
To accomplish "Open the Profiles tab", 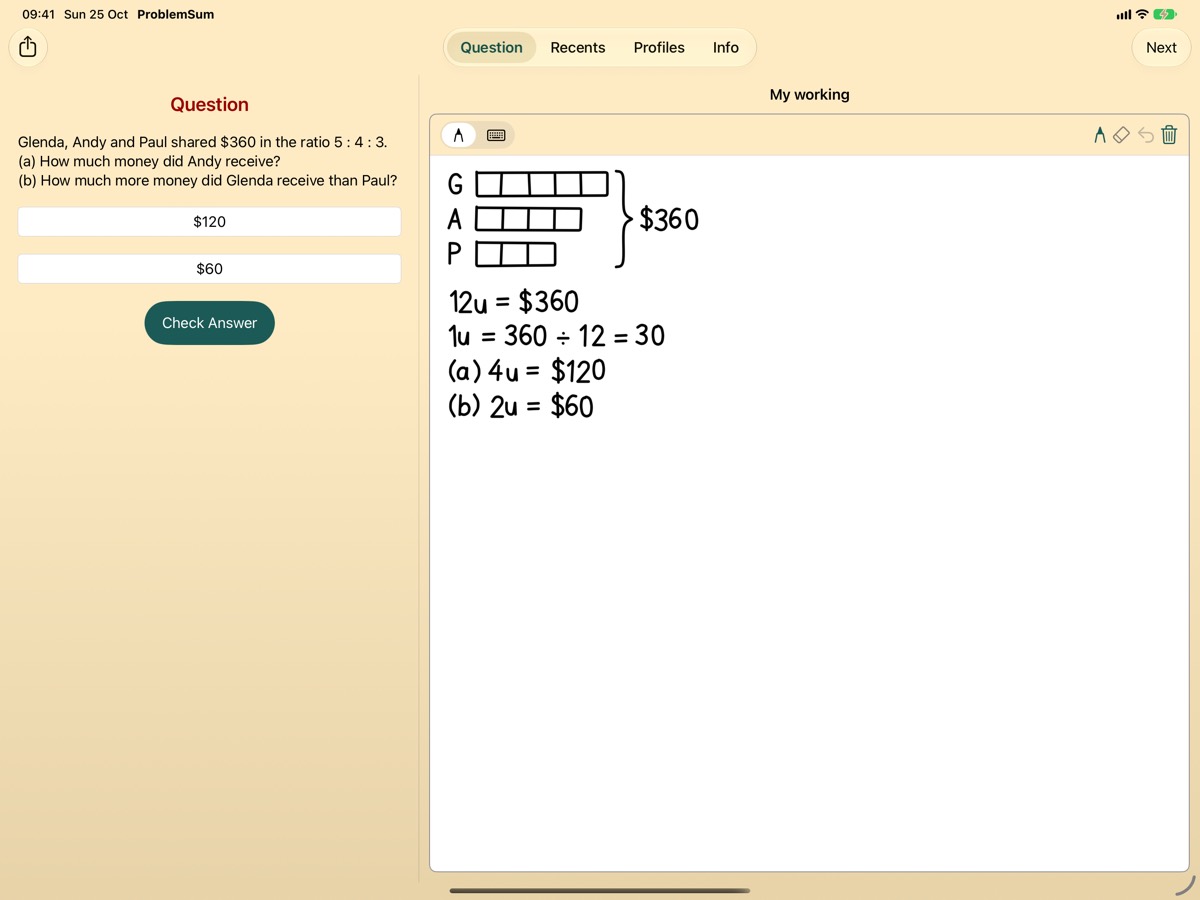I will (x=659, y=47).
